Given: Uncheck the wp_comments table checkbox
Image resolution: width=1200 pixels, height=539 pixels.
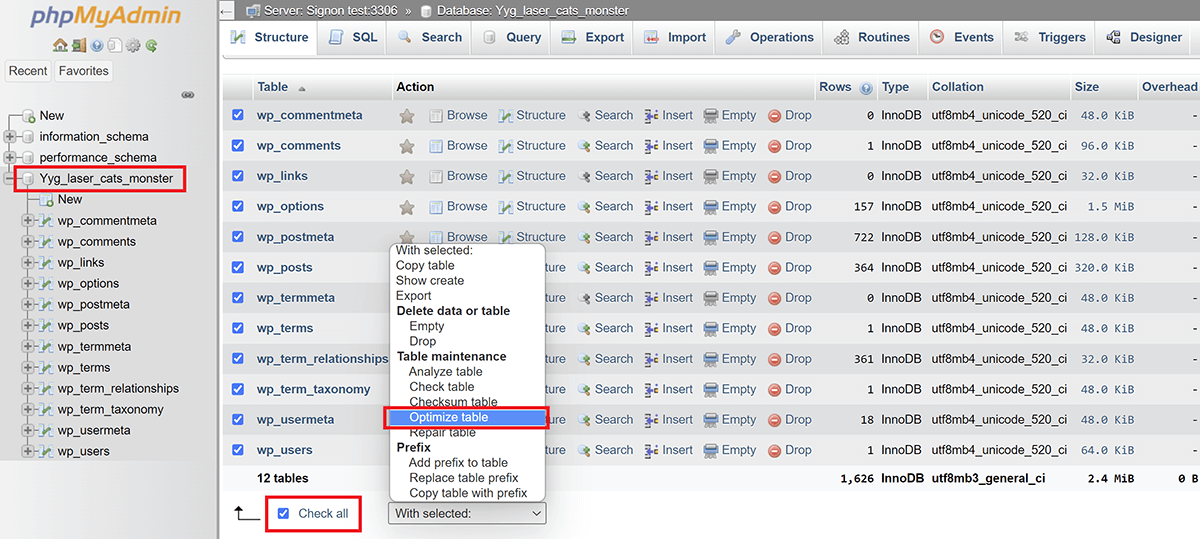Looking at the screenshot, I should (238, 146).
